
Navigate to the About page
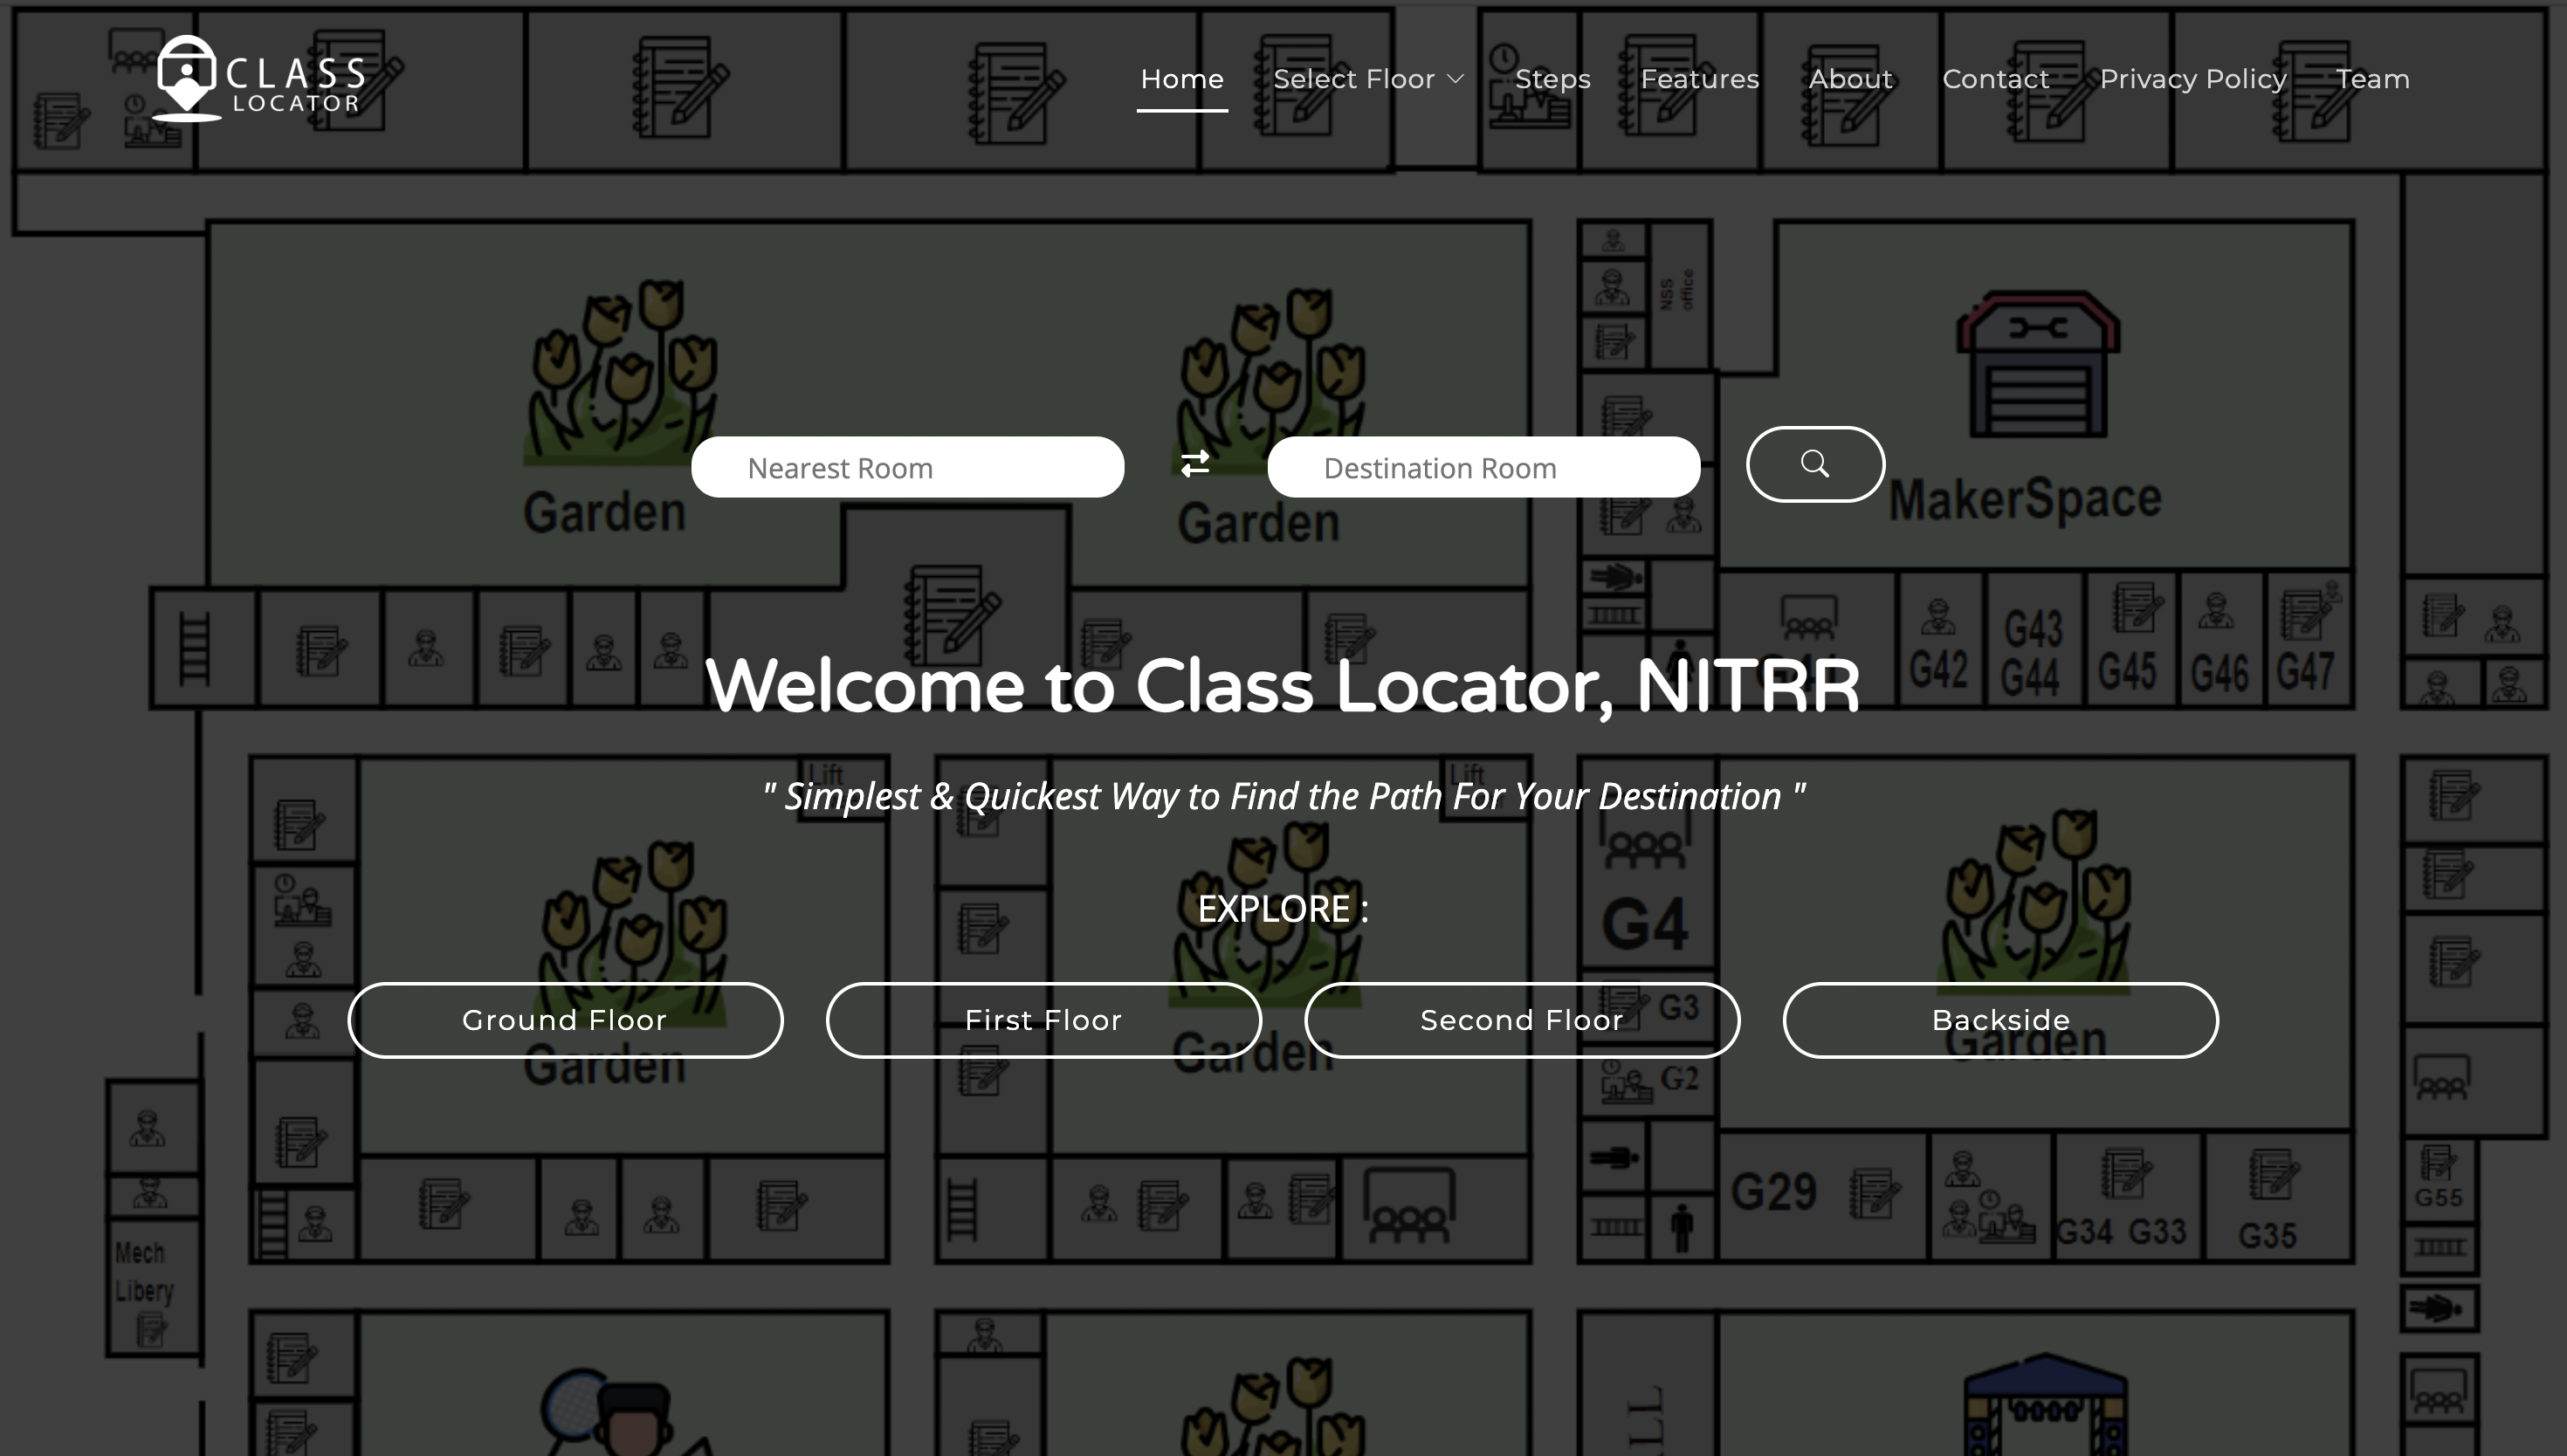coord(1850,79)
